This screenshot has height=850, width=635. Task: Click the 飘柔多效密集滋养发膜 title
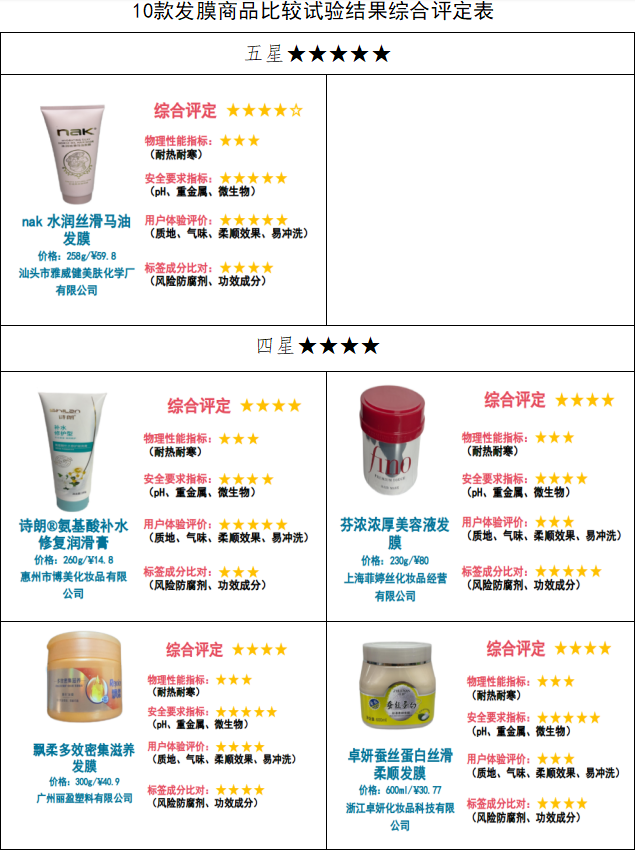click(x=84, y=757)
